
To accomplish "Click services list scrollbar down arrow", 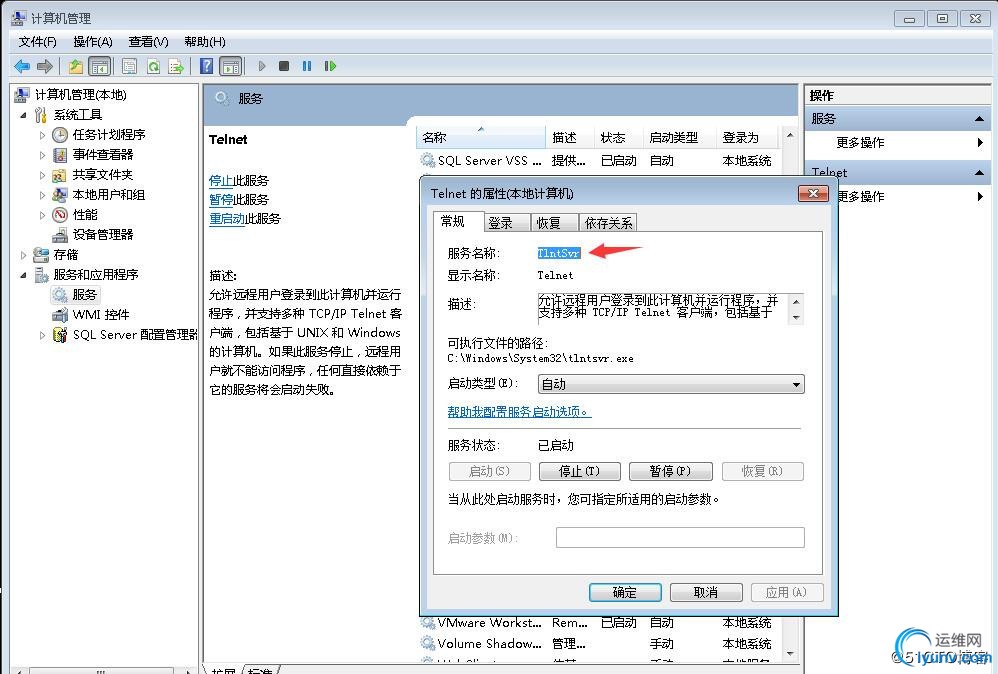I will [x=790, y=654].
